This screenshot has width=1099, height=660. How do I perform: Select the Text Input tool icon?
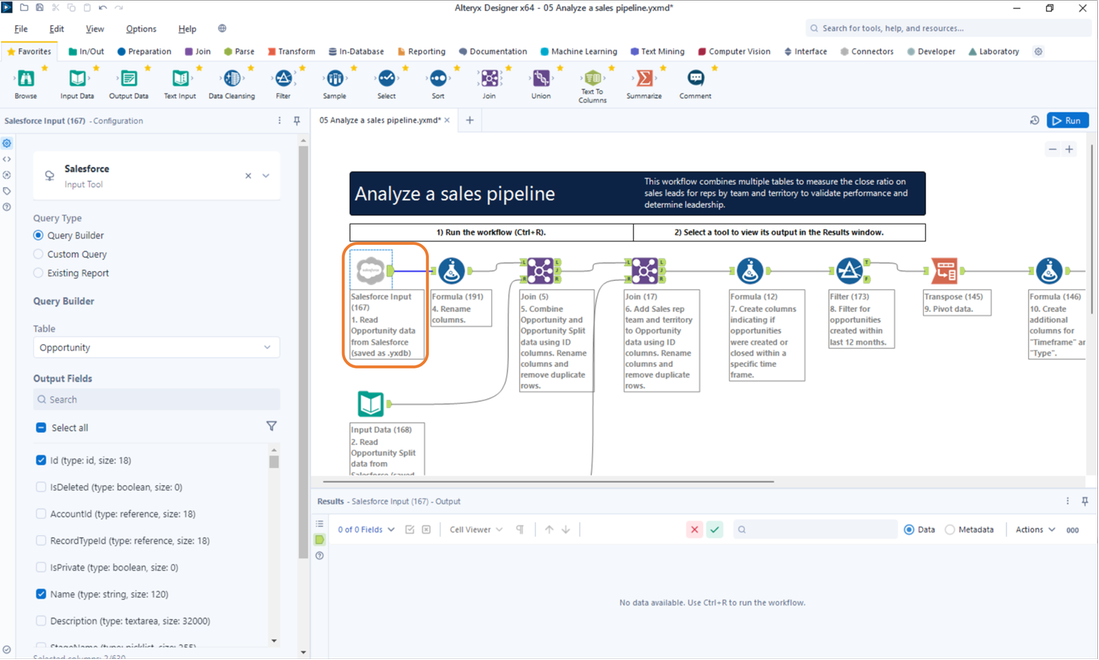[180, 78]
